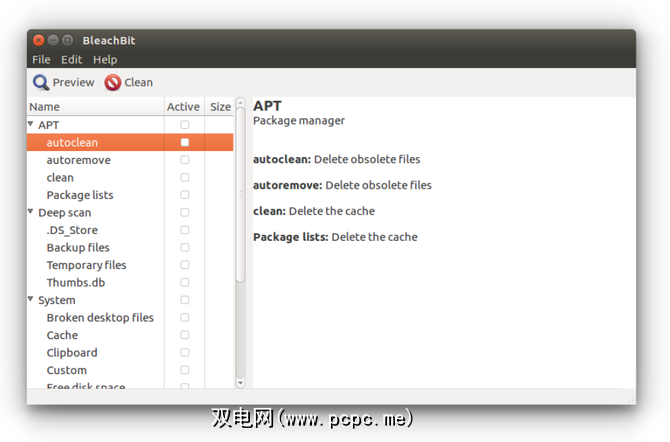This screenshot has height=442, width=670.
Task: Click the Active column header
Action: coord(184,106)
